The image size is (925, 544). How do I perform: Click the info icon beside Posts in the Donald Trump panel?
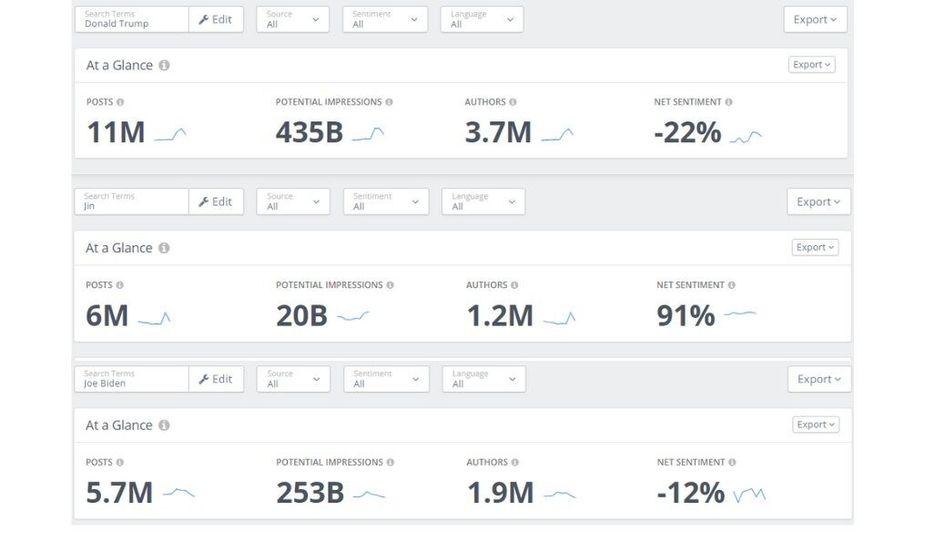coord(120,102)
